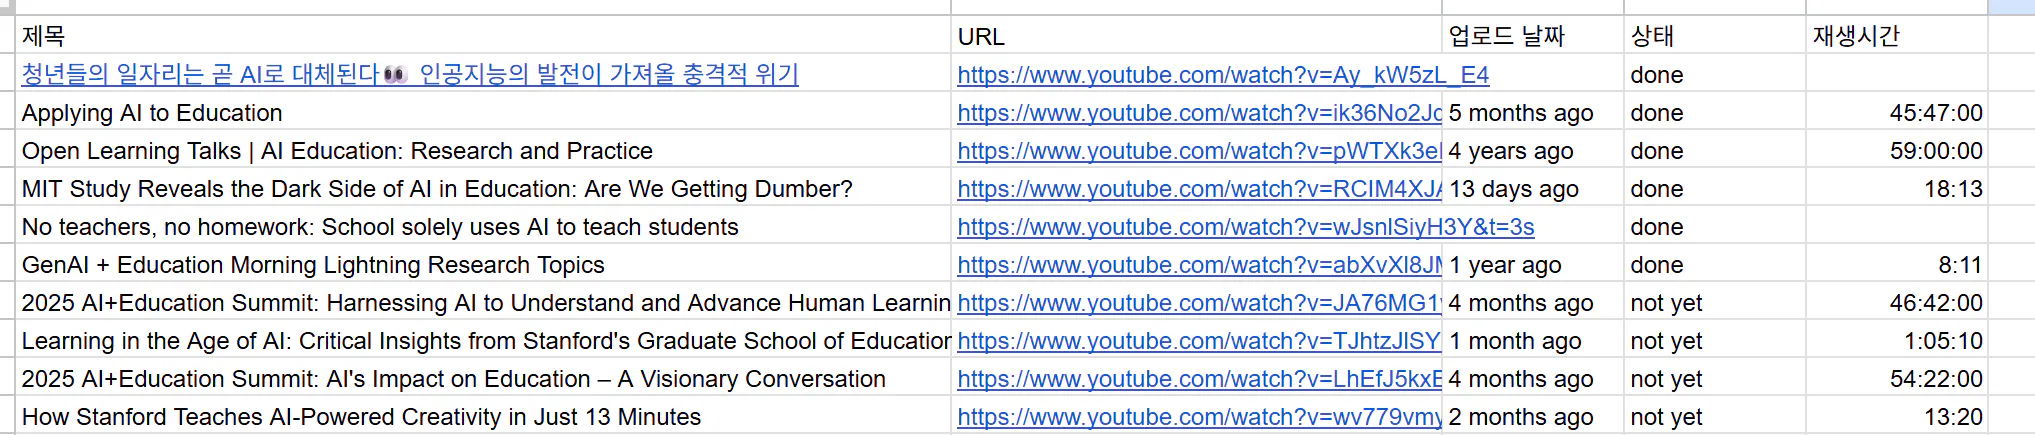
Task: Open URL for GenAI + Education Morning Lightning
Action: pos(1198,265)
